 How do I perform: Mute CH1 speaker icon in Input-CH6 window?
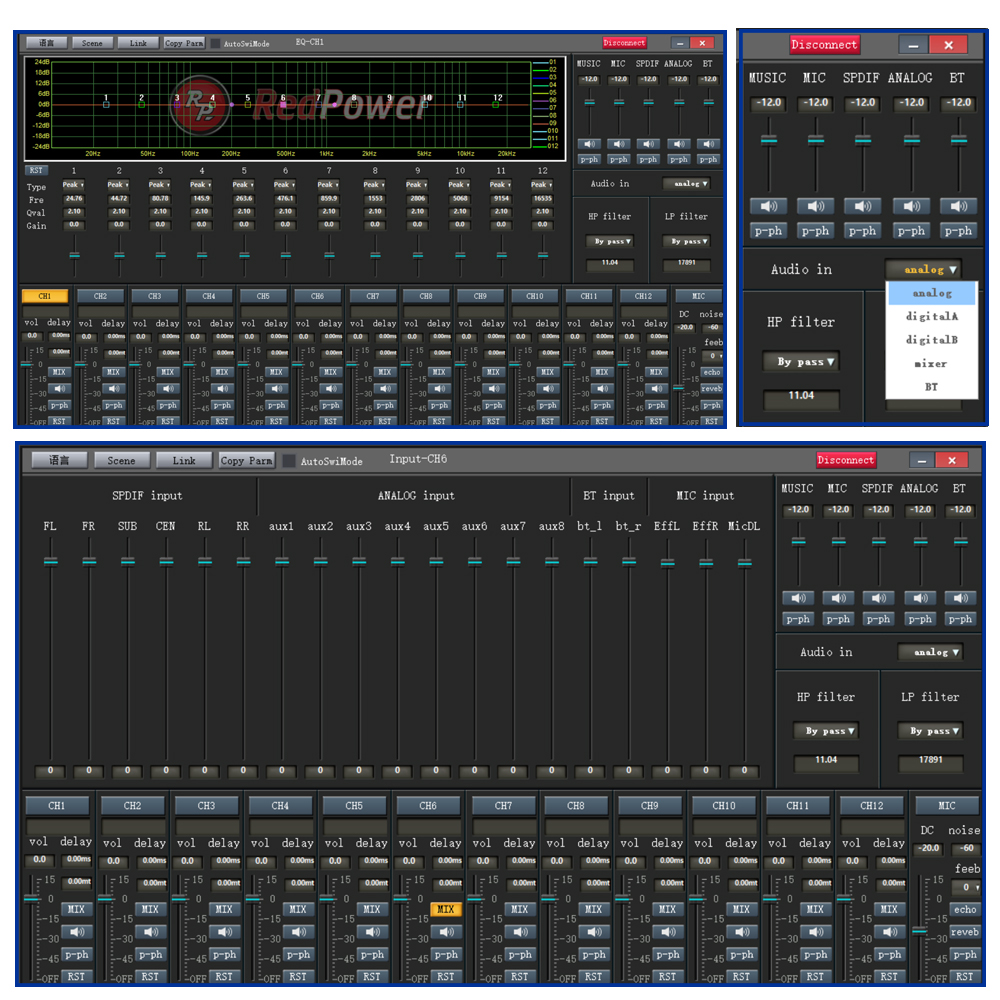point(77,932)
